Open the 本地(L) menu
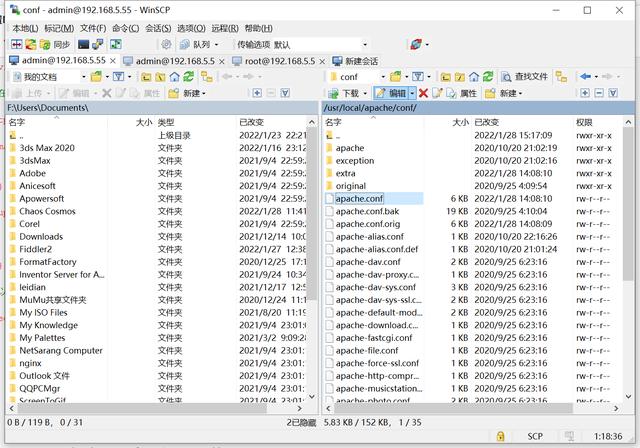 click(25, 28)
